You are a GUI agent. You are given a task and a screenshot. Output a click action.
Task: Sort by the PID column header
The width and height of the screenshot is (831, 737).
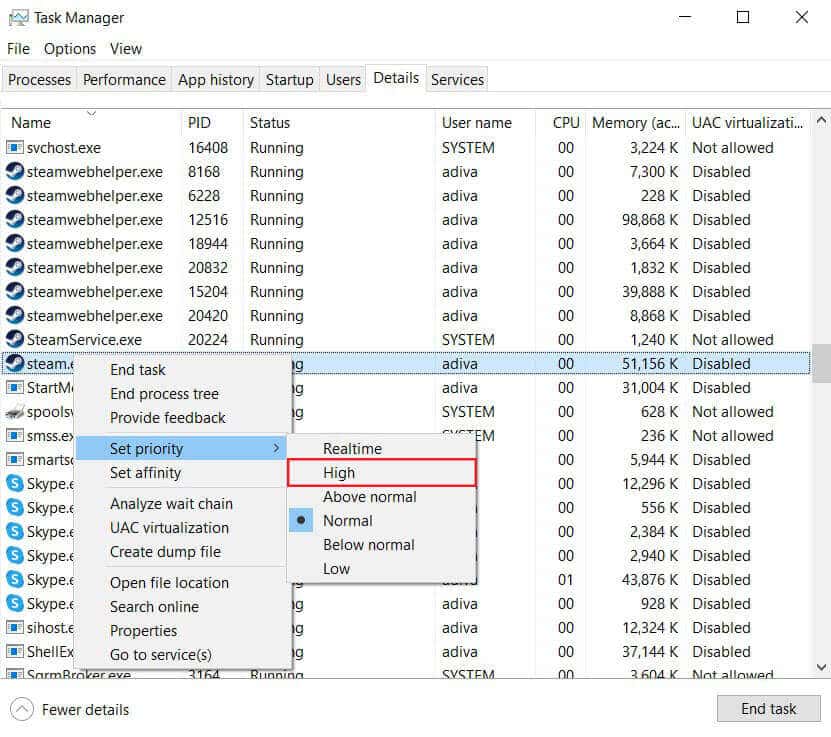[212, 122]
